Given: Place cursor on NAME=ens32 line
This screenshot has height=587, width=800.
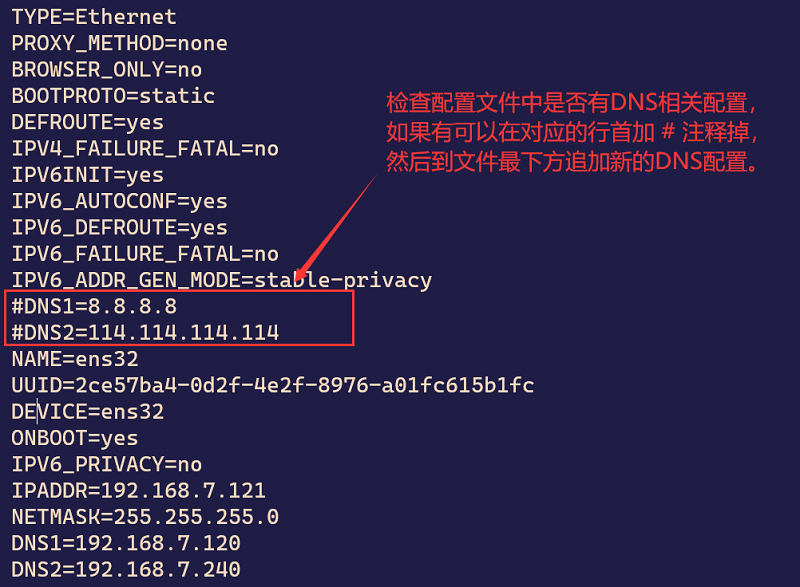Looking at the screenshot, I should pyautogui.click(x=75, y=358).
